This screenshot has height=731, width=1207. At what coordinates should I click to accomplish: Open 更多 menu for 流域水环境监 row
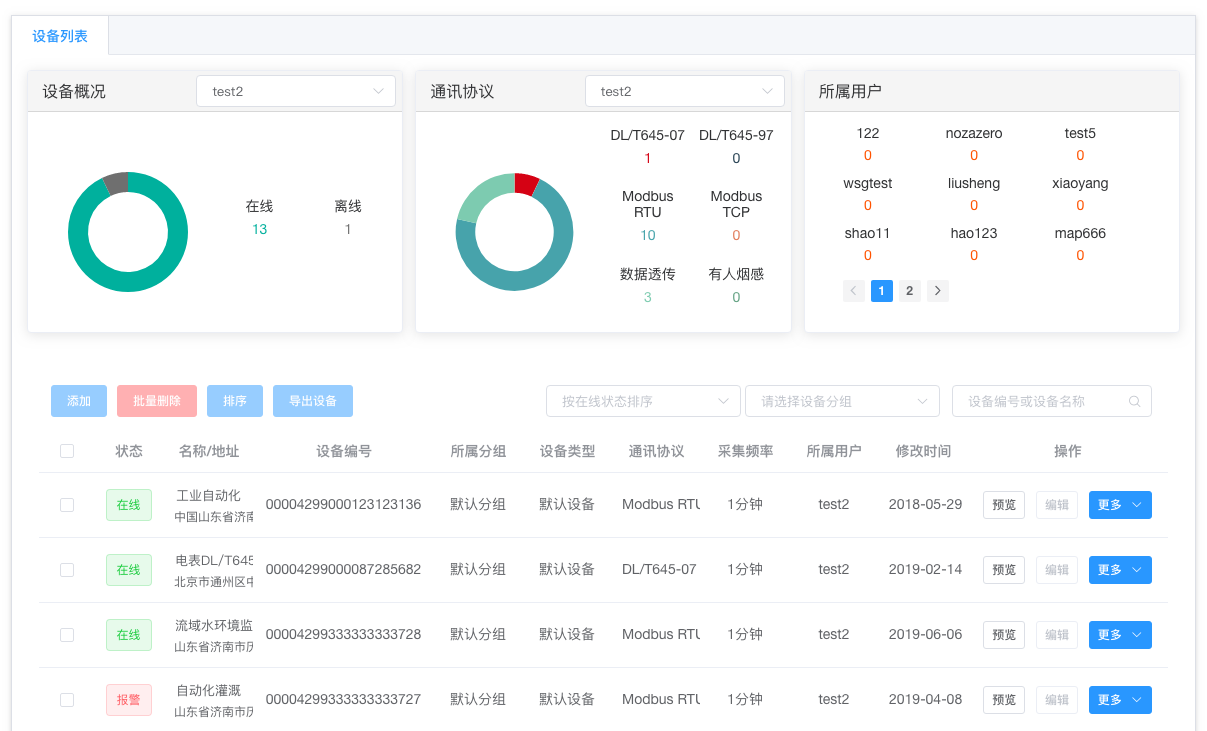pos(1120,635)
